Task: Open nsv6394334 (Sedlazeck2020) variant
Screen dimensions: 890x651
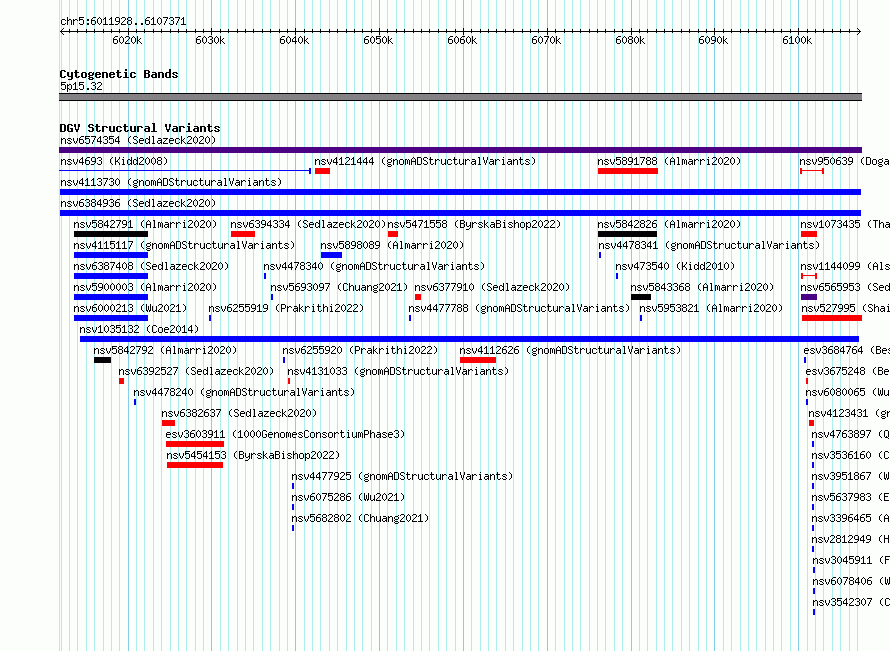Action: coord(308,224)
